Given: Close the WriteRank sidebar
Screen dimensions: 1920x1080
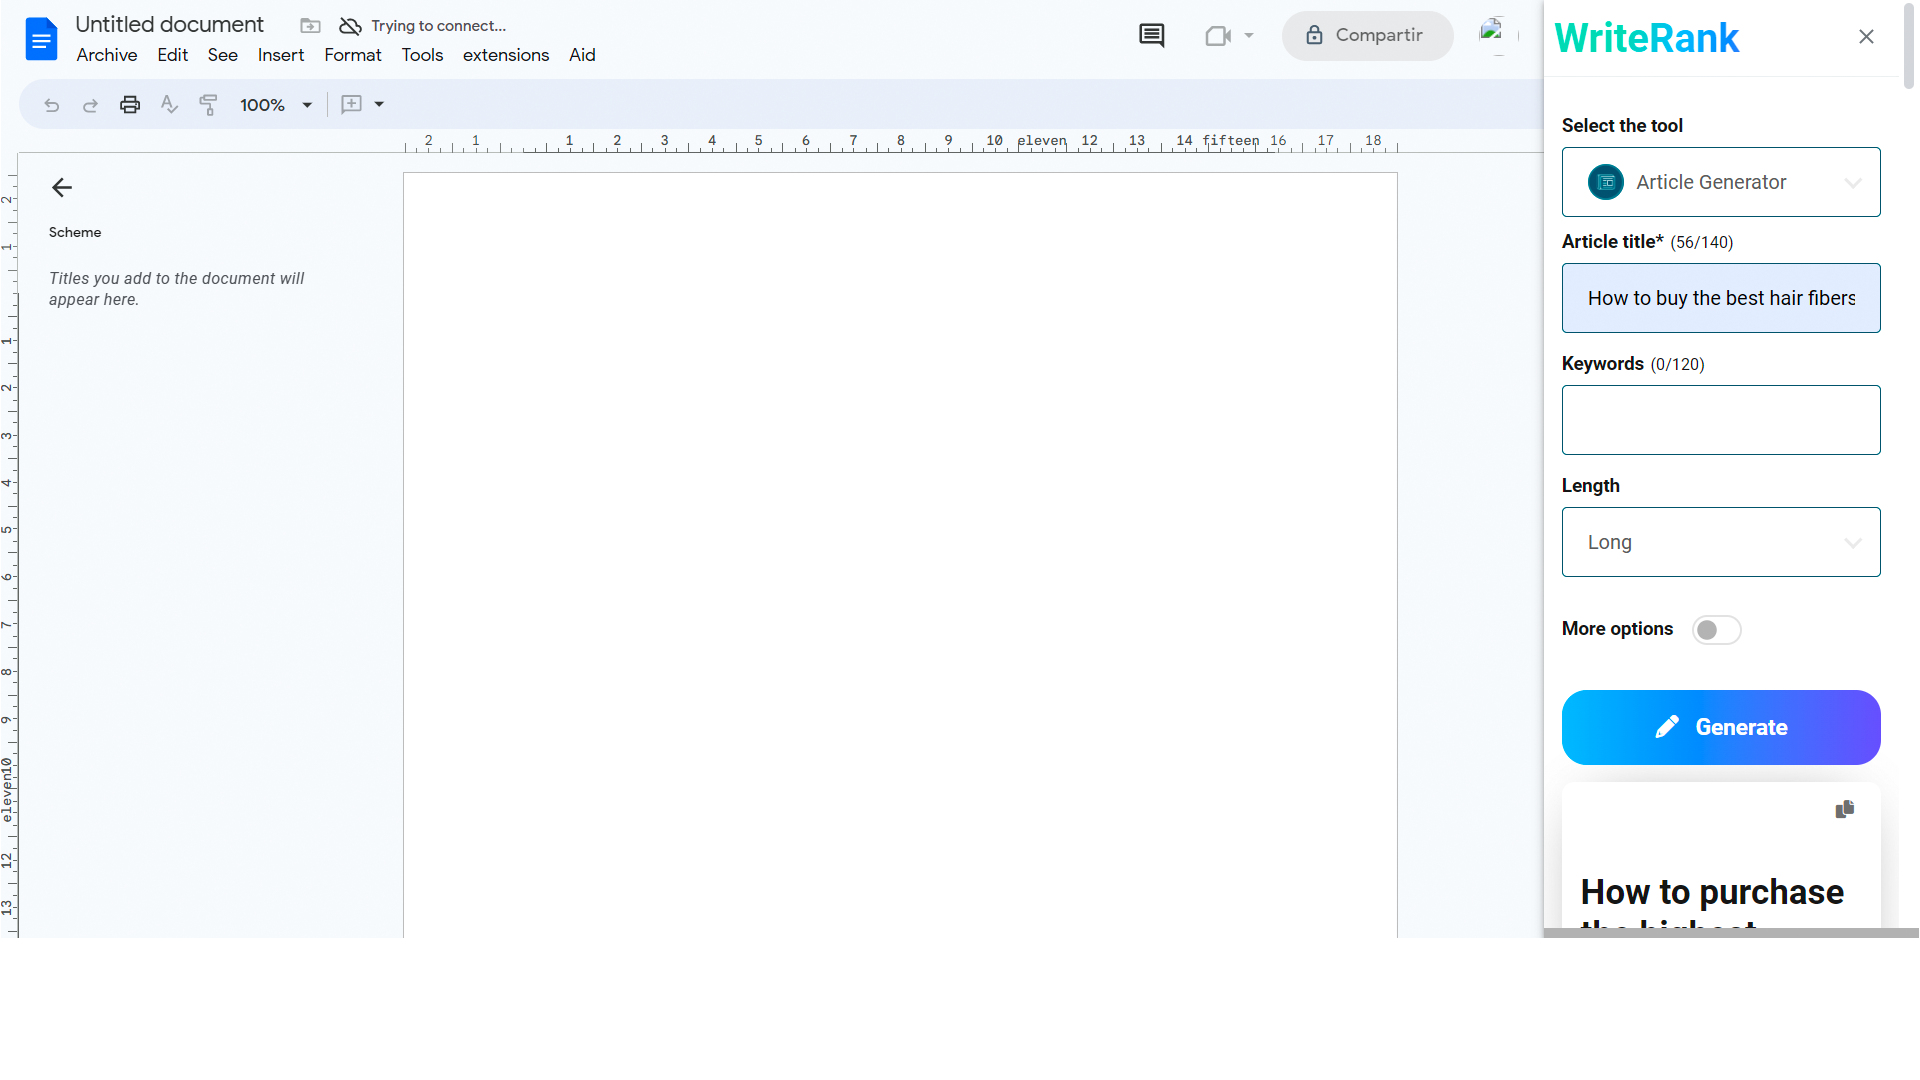Looking at the screenshot, I should (1866, 37).
